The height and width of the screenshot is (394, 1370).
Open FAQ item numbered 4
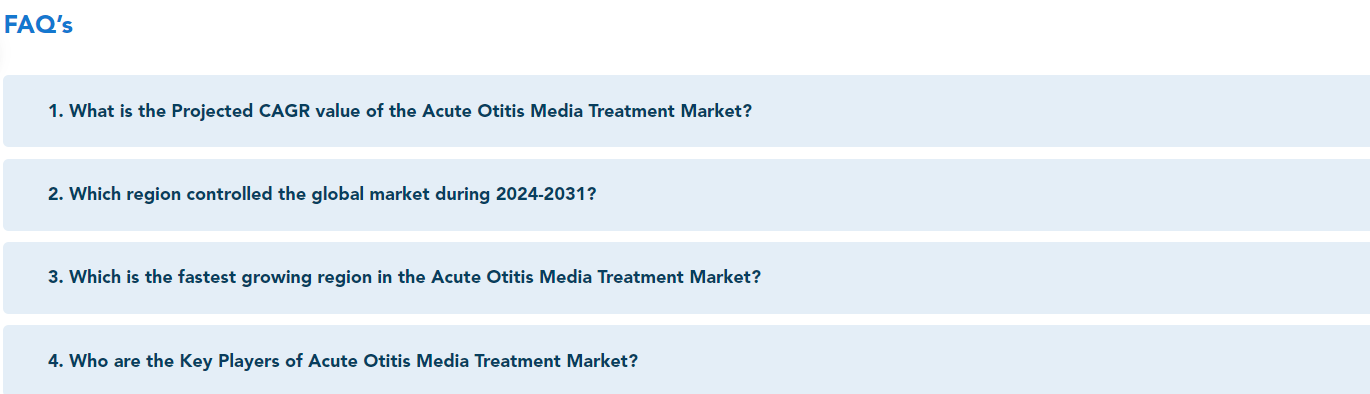686,360
